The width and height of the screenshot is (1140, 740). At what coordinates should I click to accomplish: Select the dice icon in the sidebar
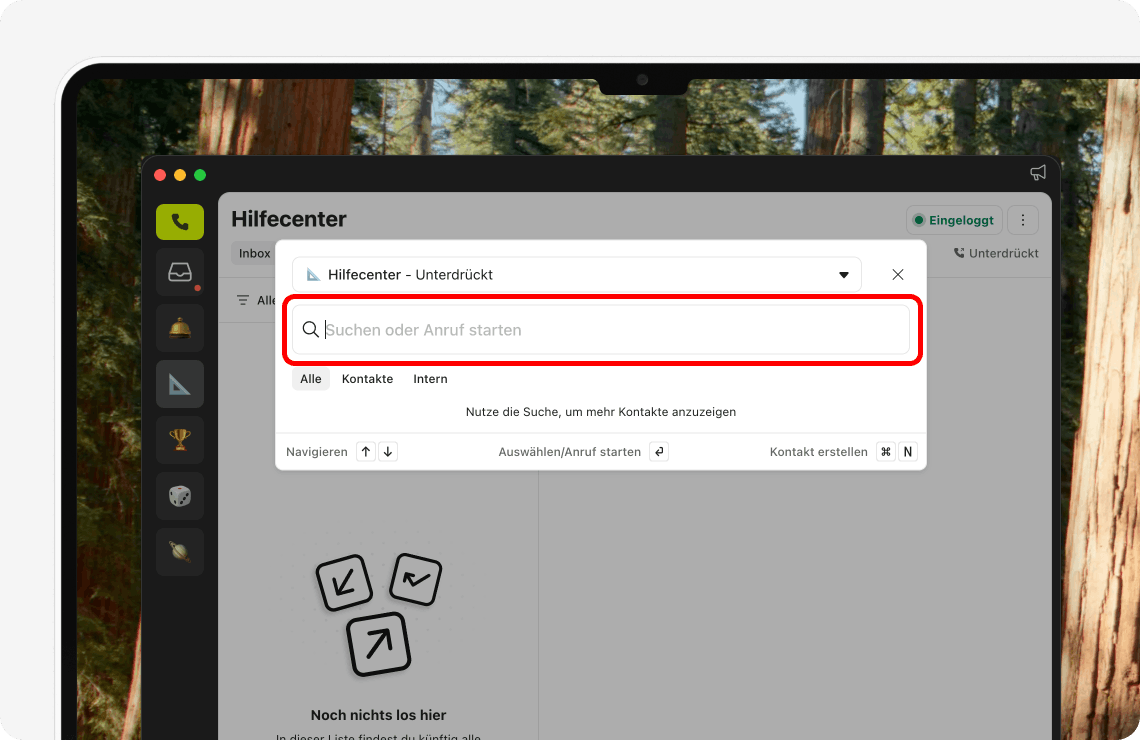(179, 495)
